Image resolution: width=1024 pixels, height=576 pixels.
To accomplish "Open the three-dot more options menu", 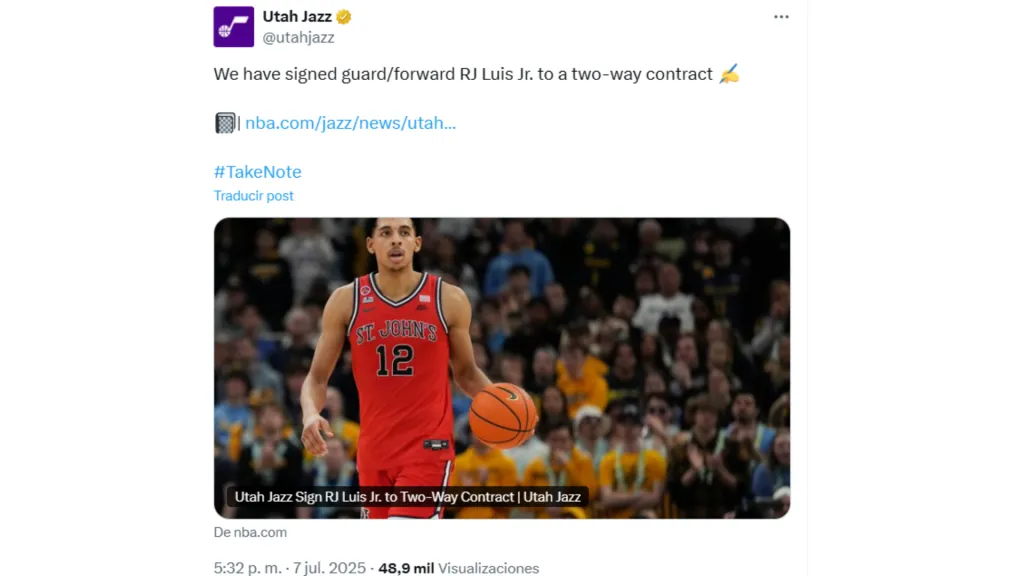I will click(x=781, y=17).
